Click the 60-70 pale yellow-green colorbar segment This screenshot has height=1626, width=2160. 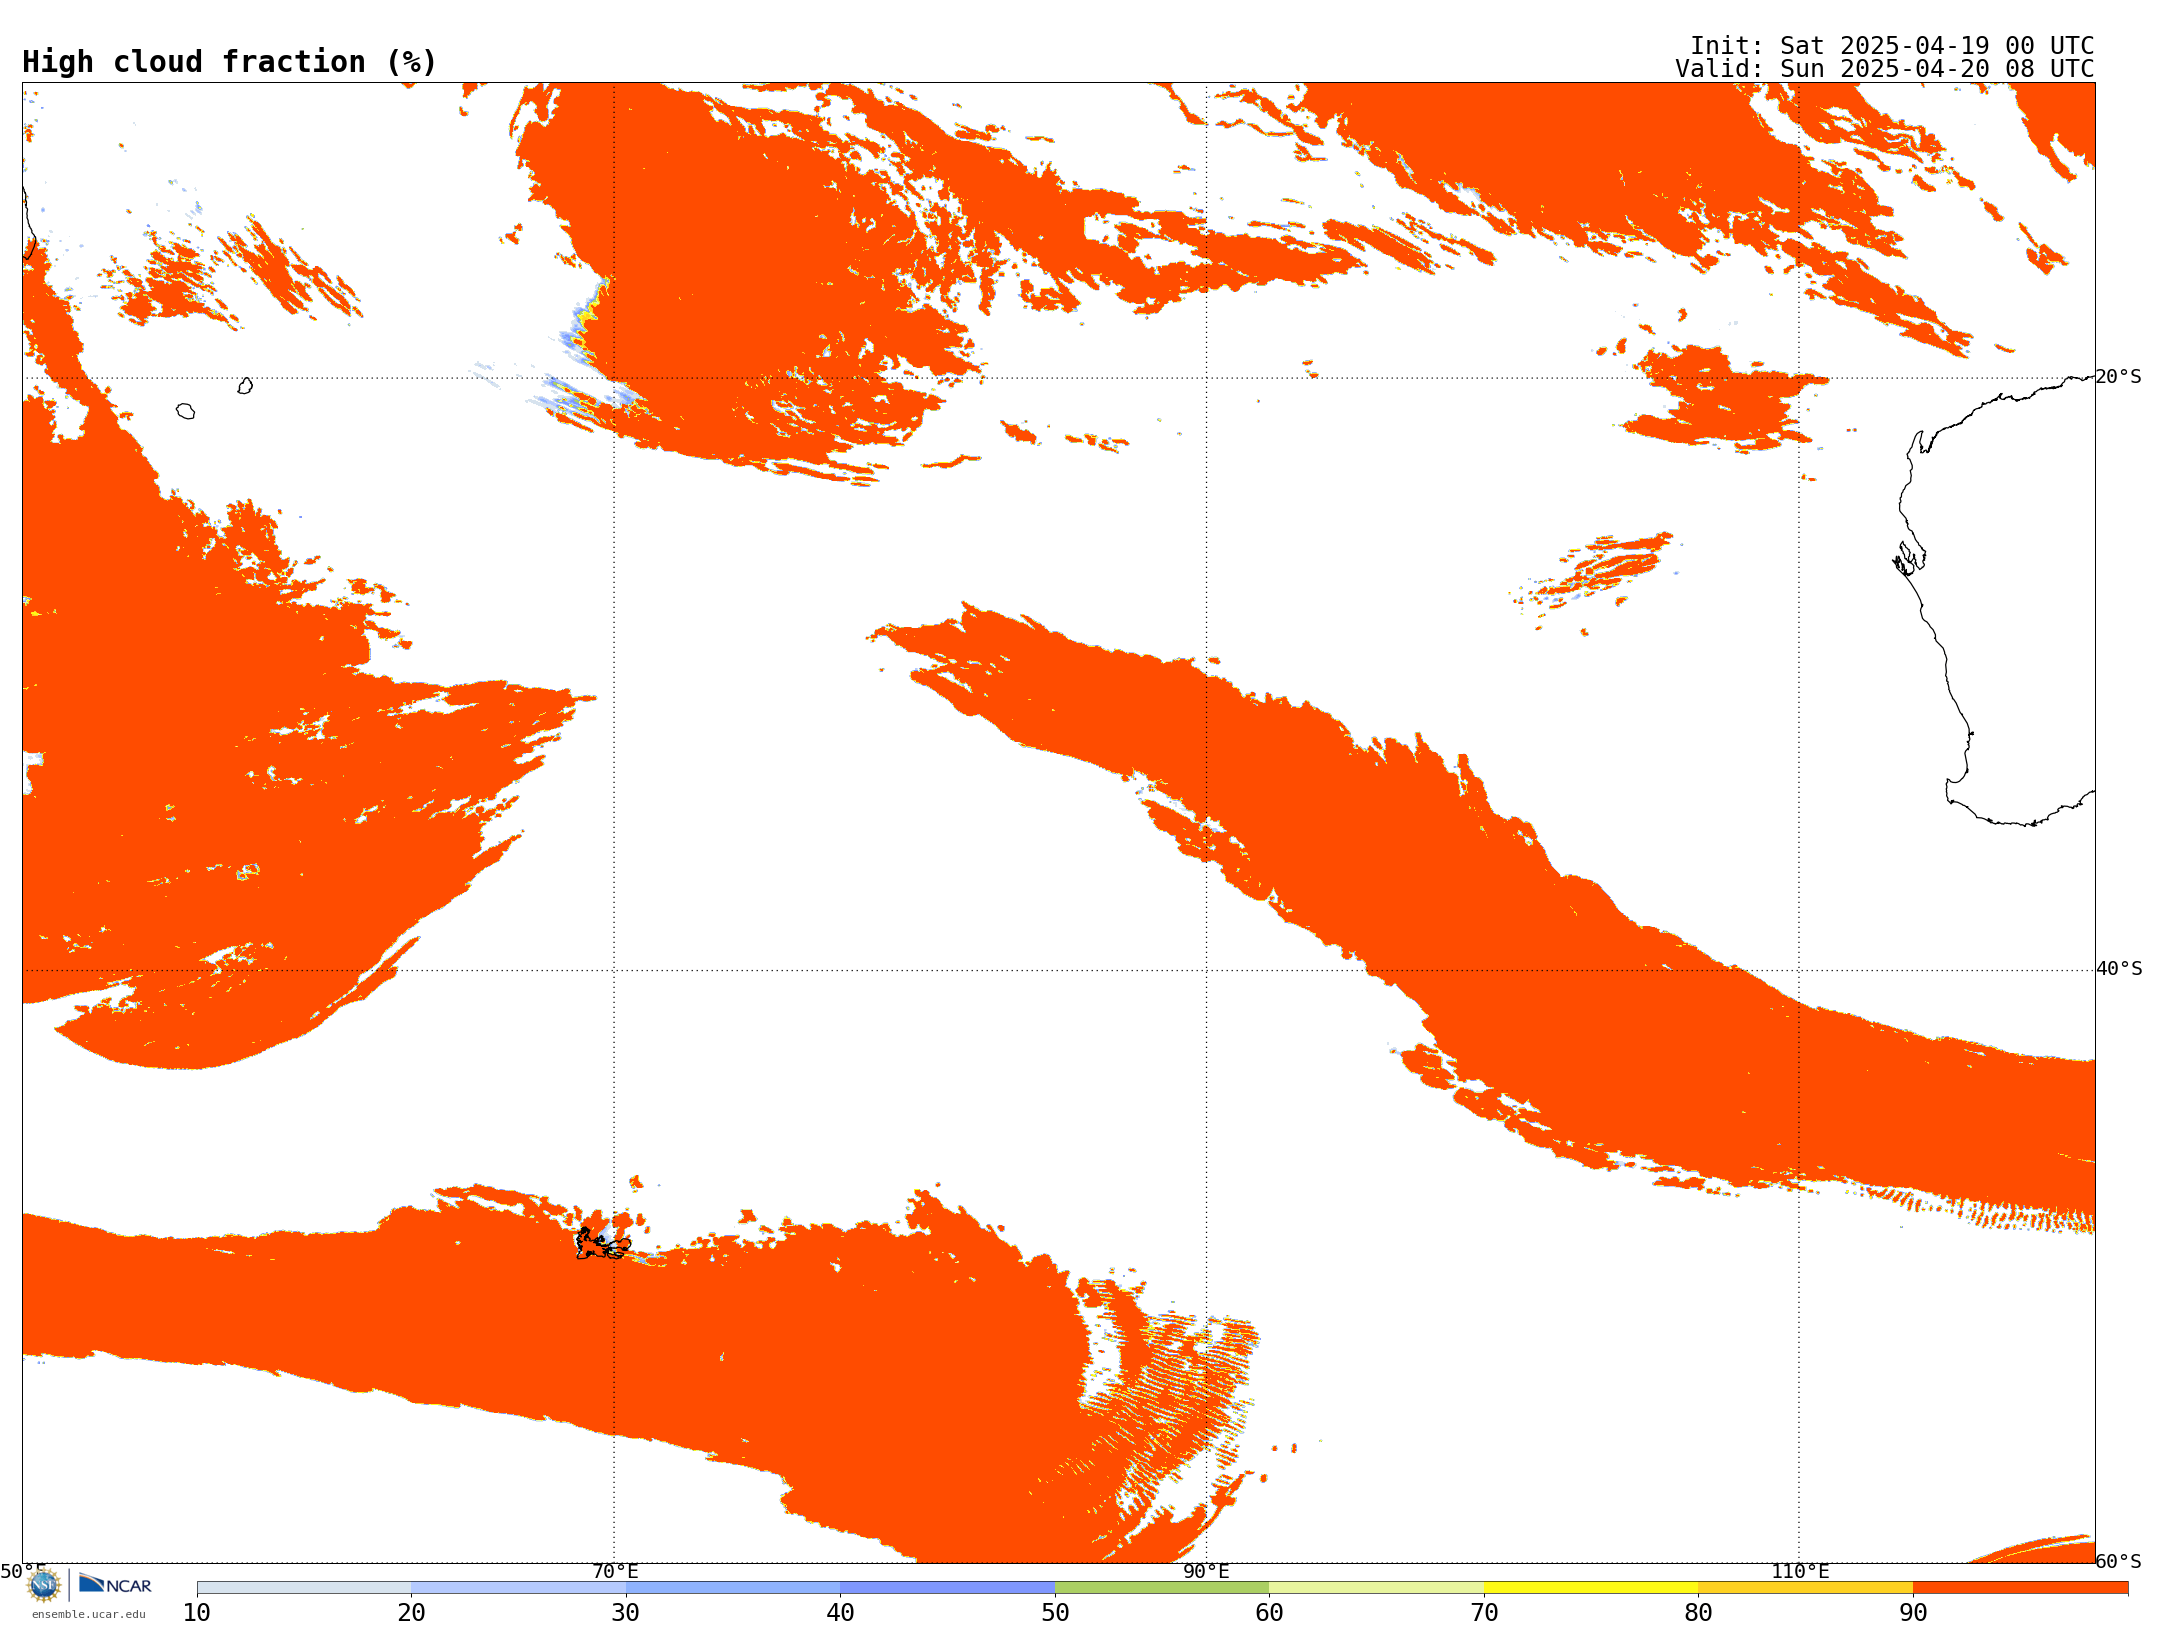(x=1376, y=1588)
